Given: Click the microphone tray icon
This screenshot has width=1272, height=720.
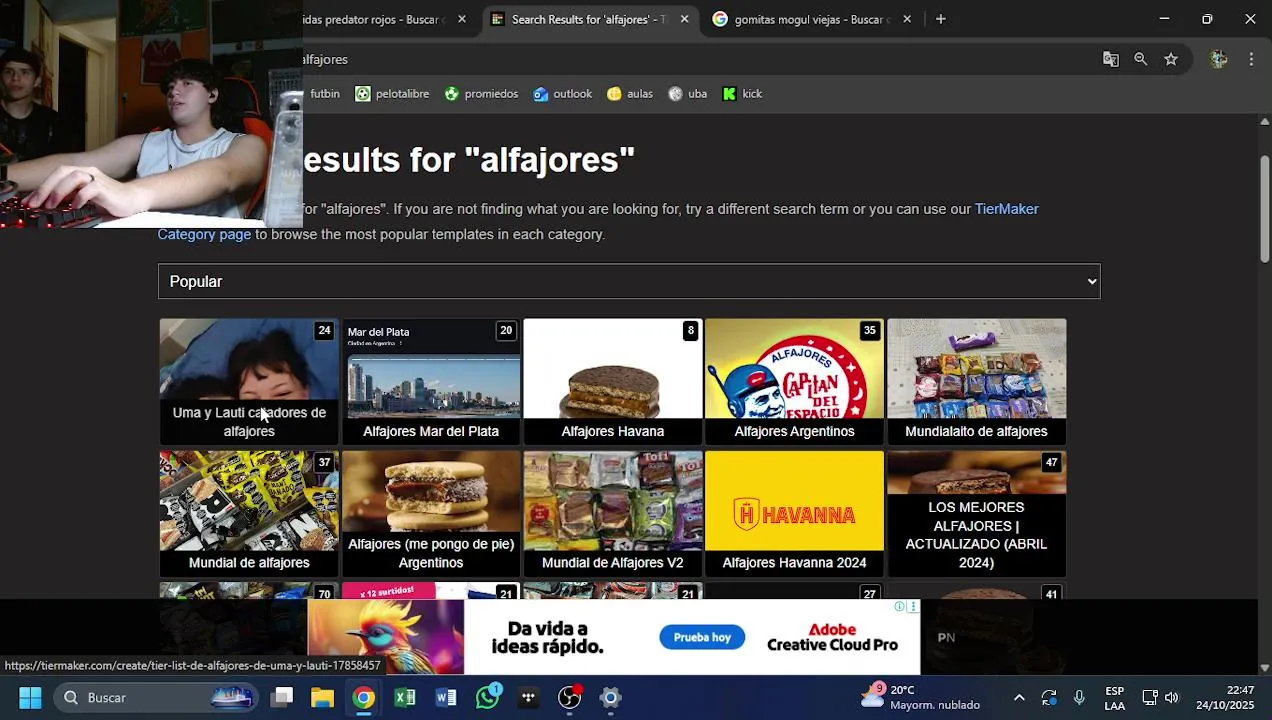Looking at the screenshot, I should coord(1079,697).
